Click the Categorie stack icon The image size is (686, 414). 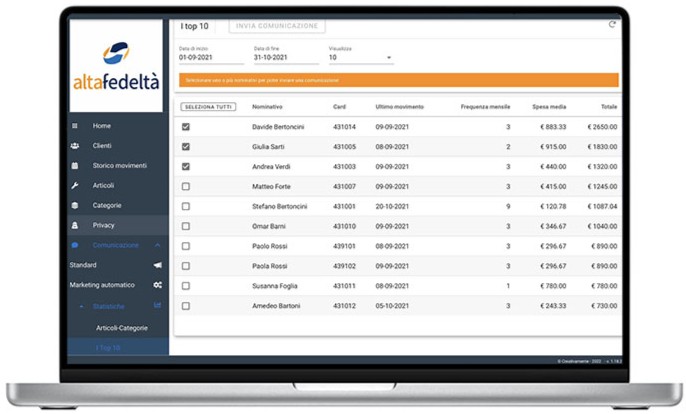pyautogui.click(x=75, y=205)
